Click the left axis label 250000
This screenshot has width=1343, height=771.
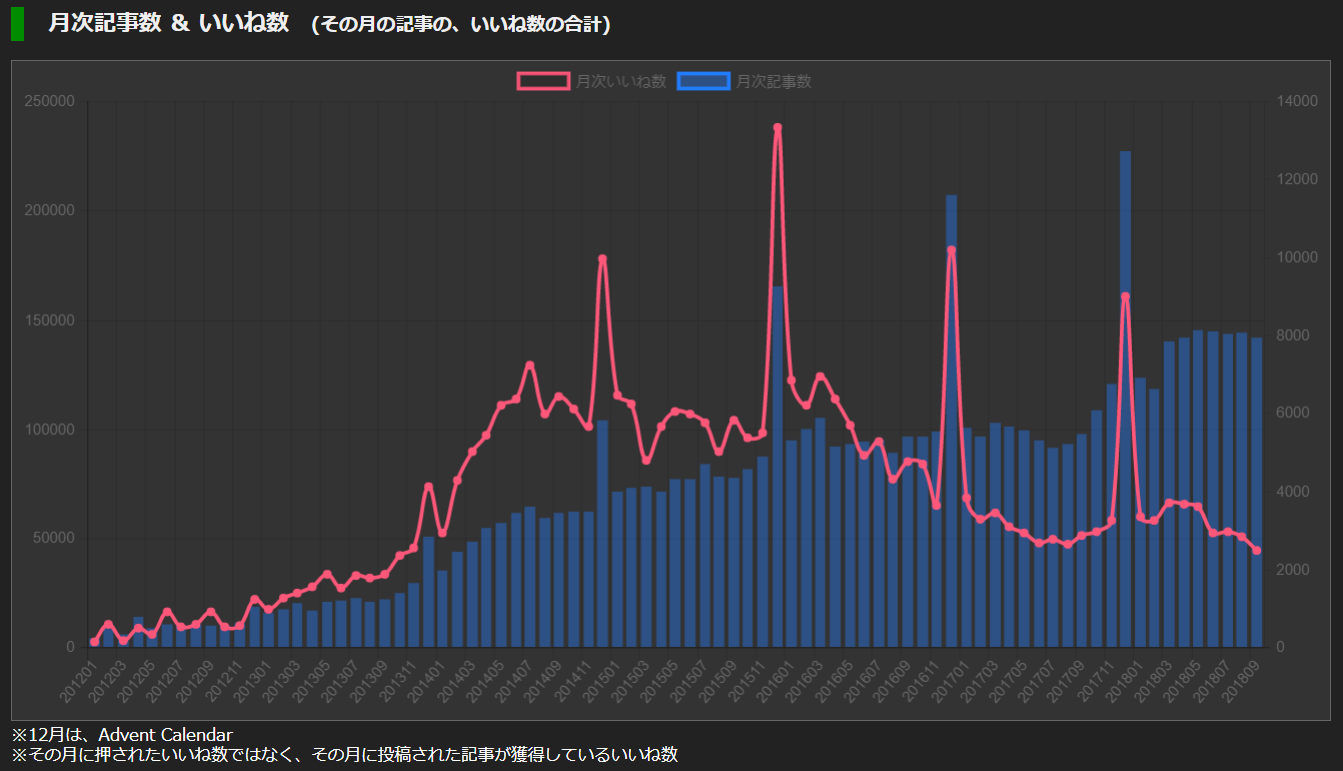pos(51,101)
